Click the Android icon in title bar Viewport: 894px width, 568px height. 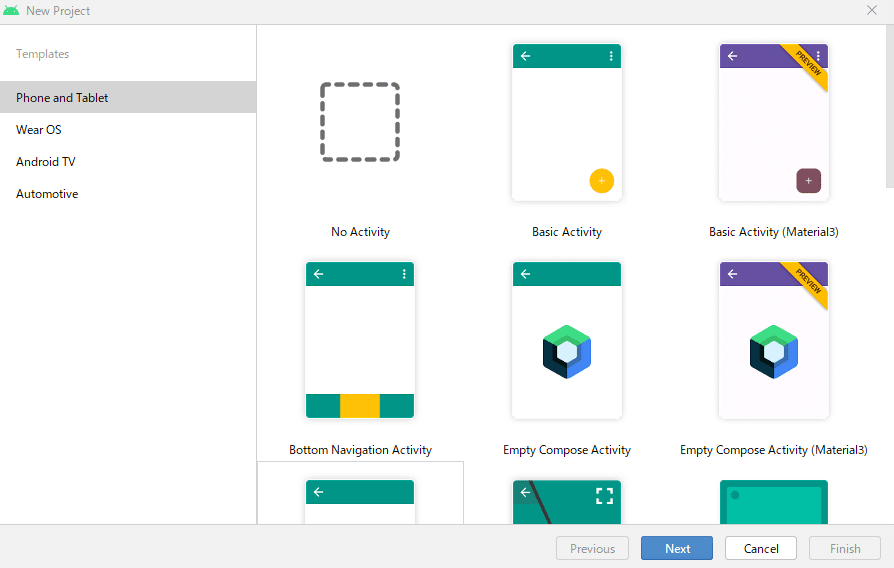pyautogui.click(x=11, y=11)
